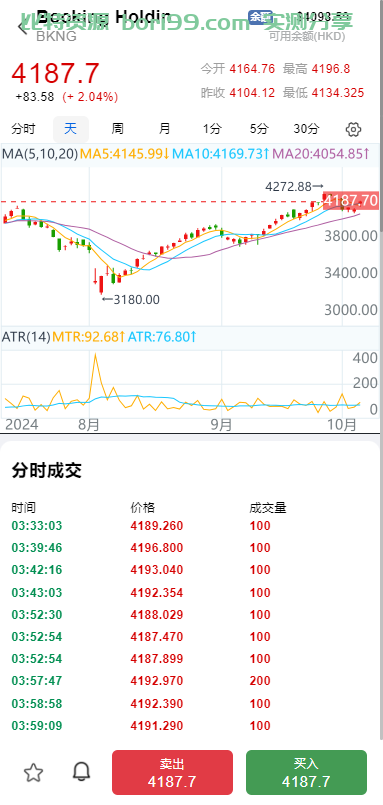The width and height of the screenshot is (383, 805).
Task: Click price 4193.040 in the trade list
Action: click(x=157, y=570)
